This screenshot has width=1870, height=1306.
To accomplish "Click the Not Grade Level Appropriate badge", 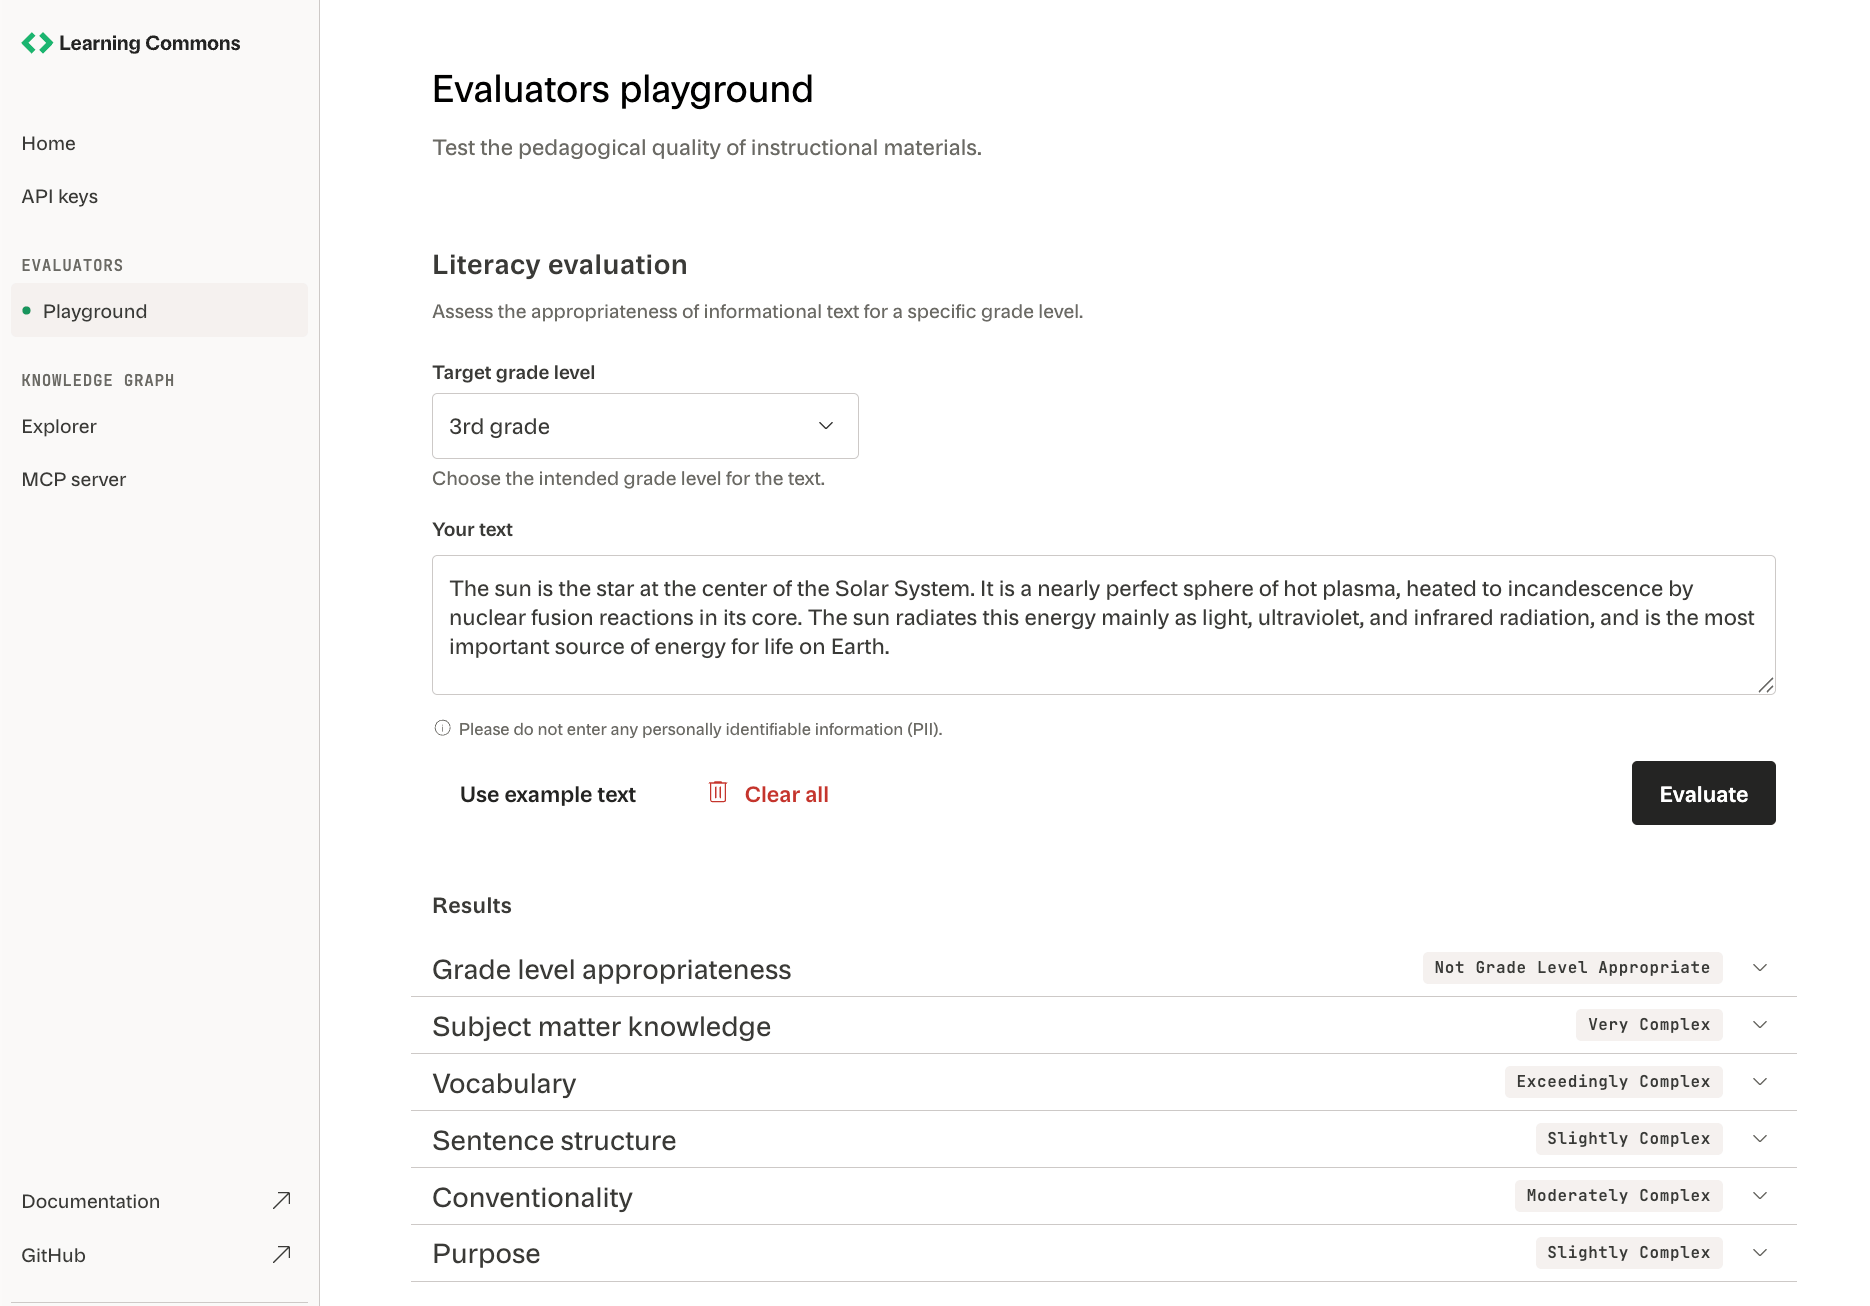I will coord(1572,967).
